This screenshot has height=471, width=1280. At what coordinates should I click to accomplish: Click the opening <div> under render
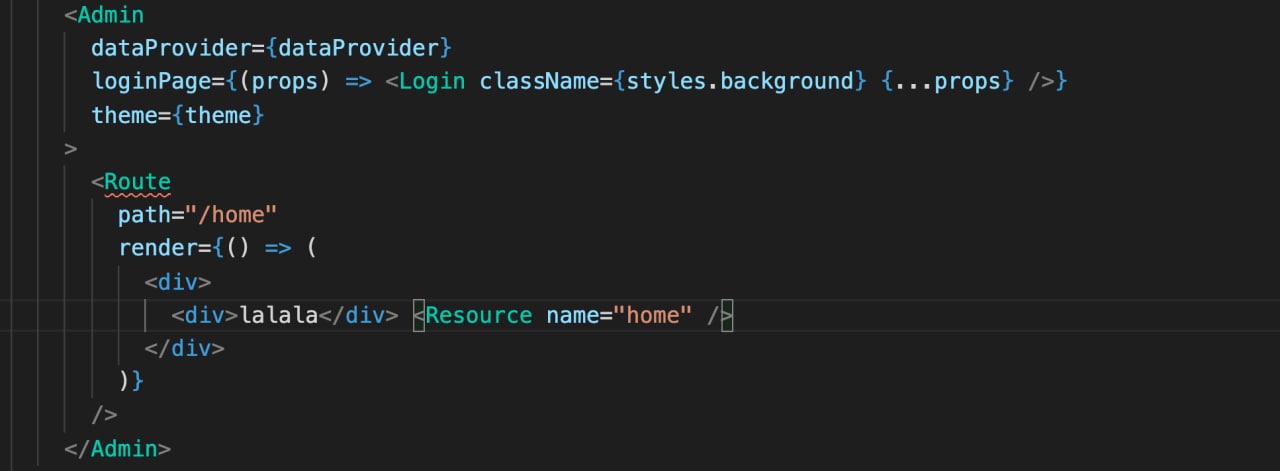pyautogui.click(x=178, y=282)
